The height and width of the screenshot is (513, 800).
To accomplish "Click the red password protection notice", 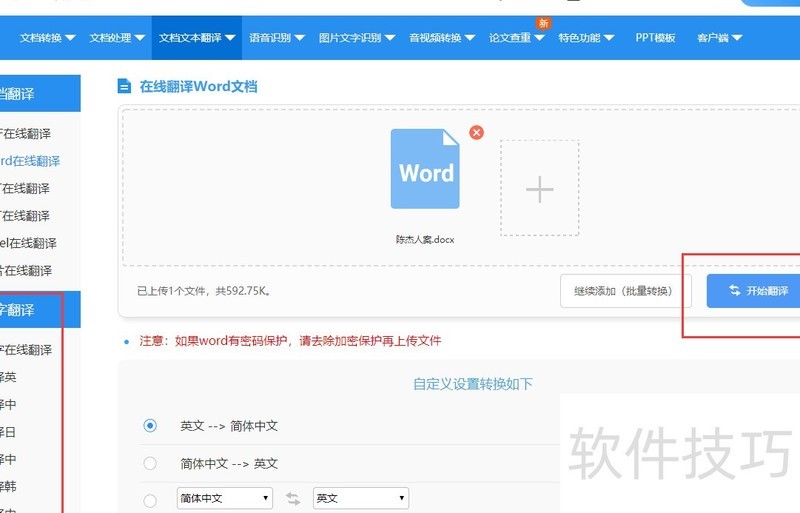I will point(290,341).
